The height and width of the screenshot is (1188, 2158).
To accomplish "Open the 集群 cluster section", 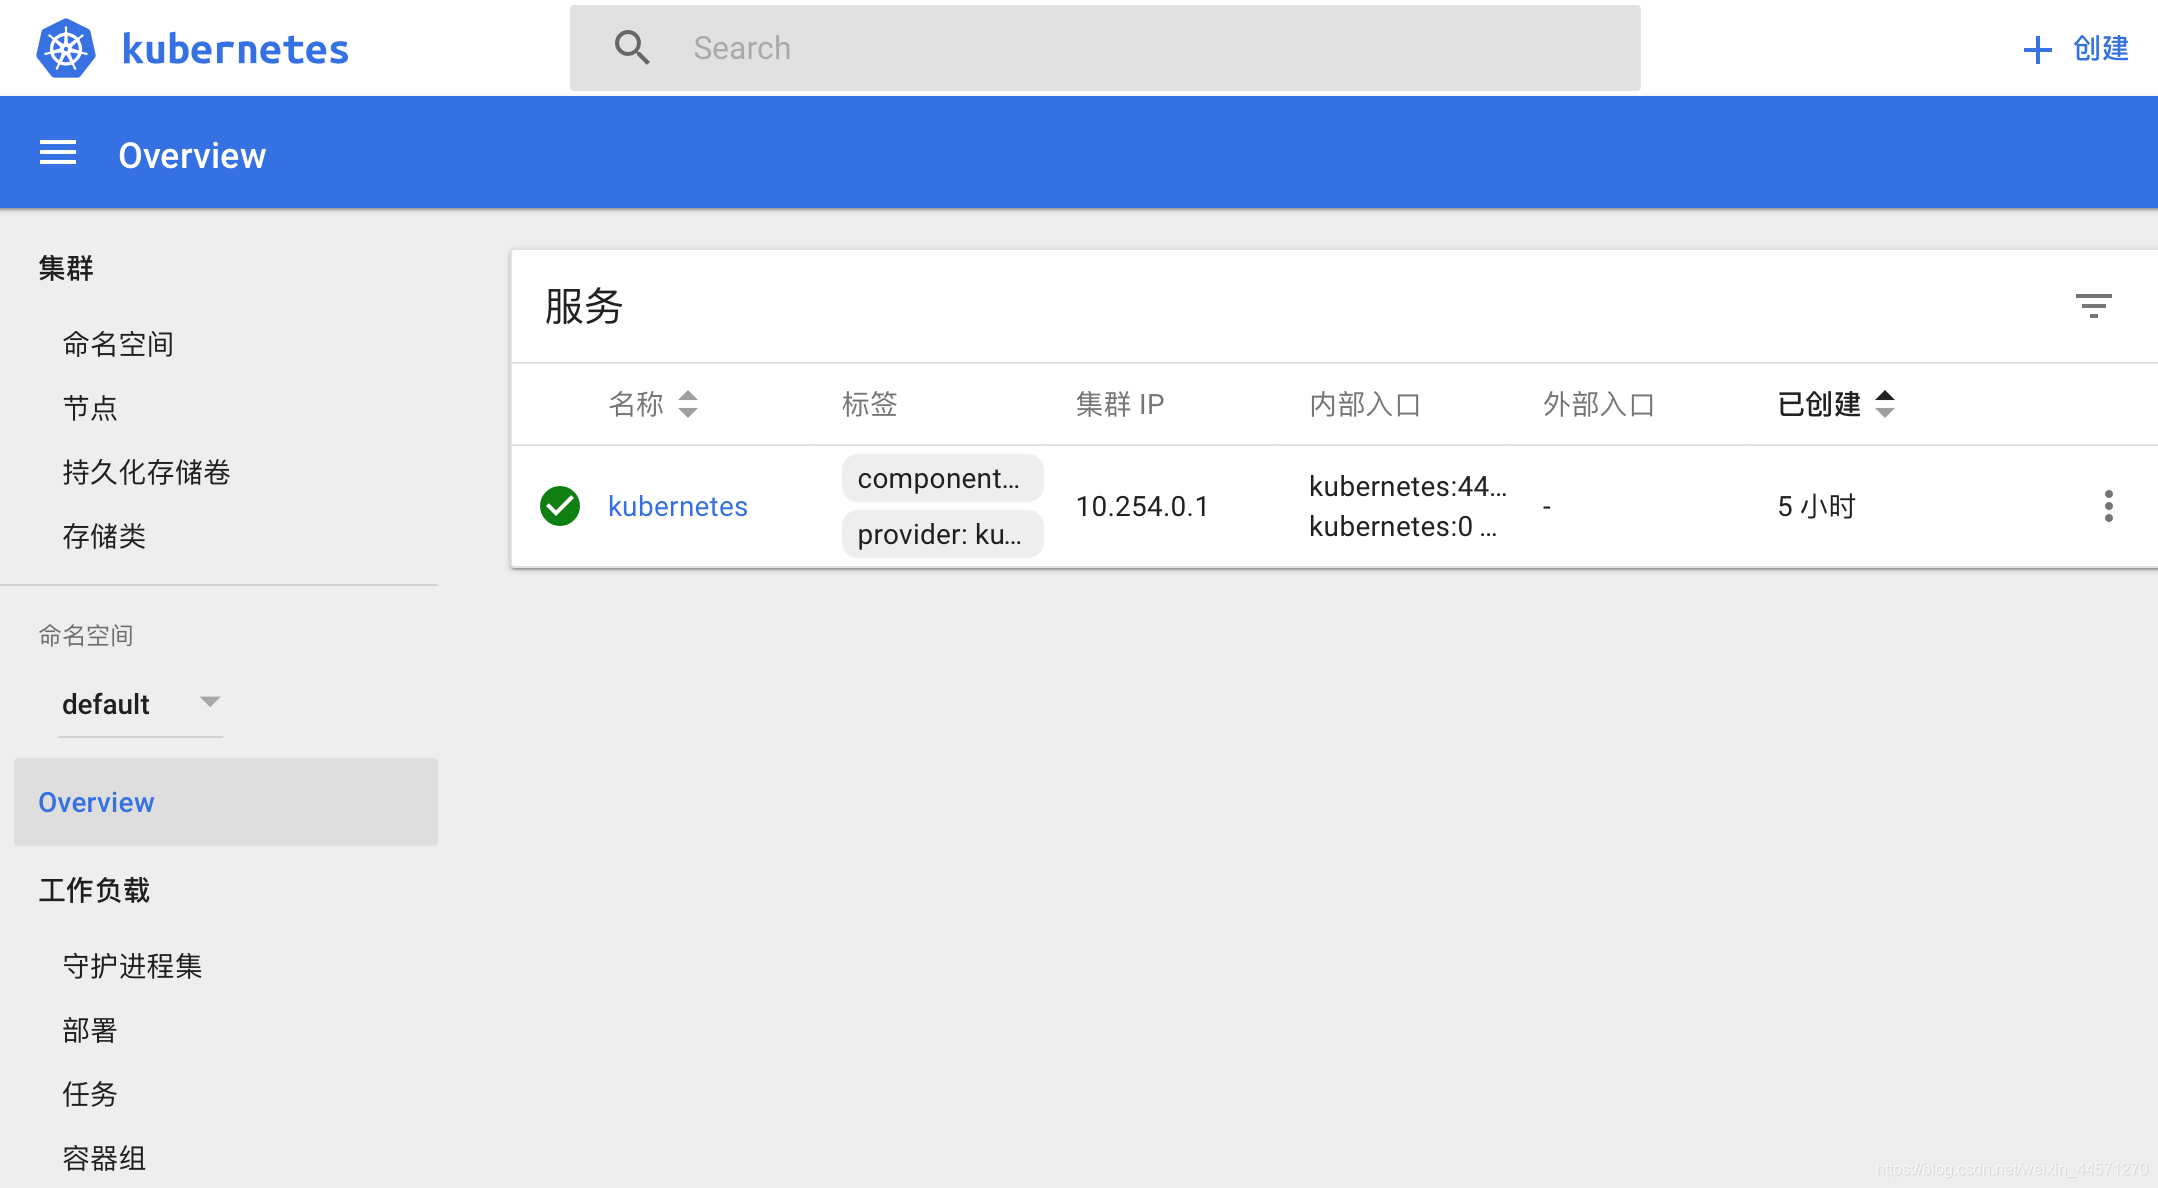I will pos(66,268).
